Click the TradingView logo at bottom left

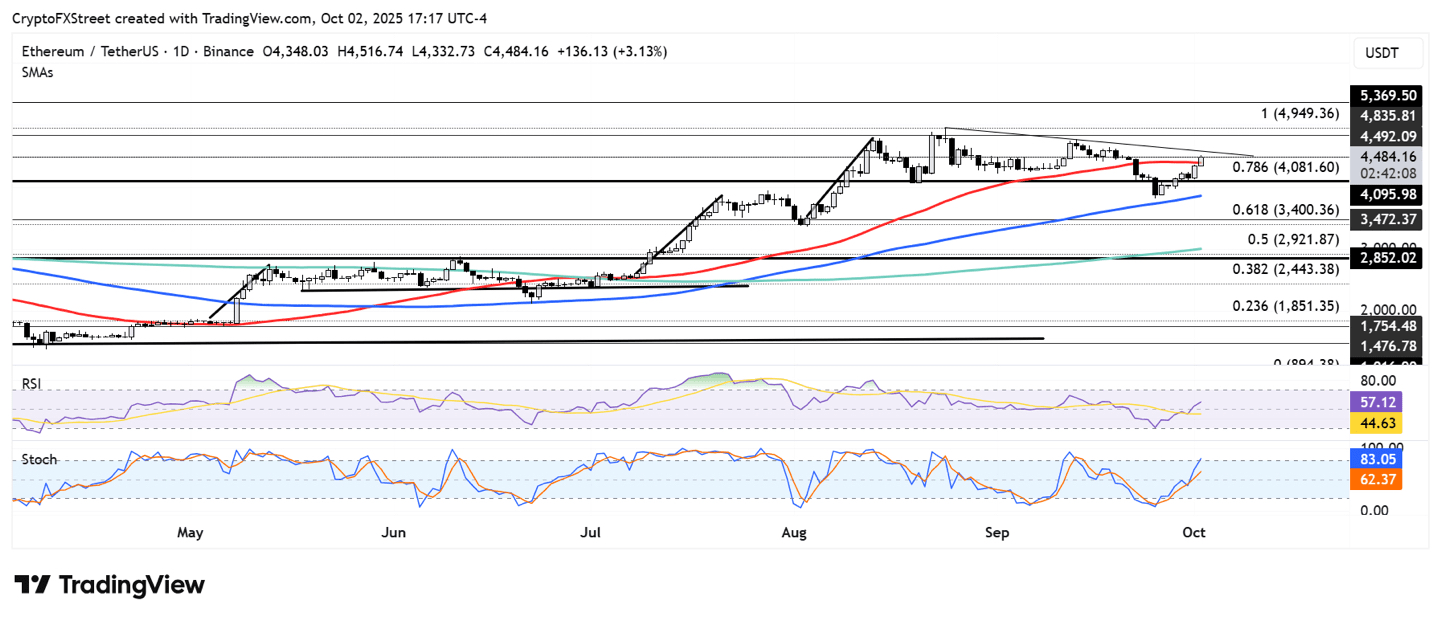[109, 585]
